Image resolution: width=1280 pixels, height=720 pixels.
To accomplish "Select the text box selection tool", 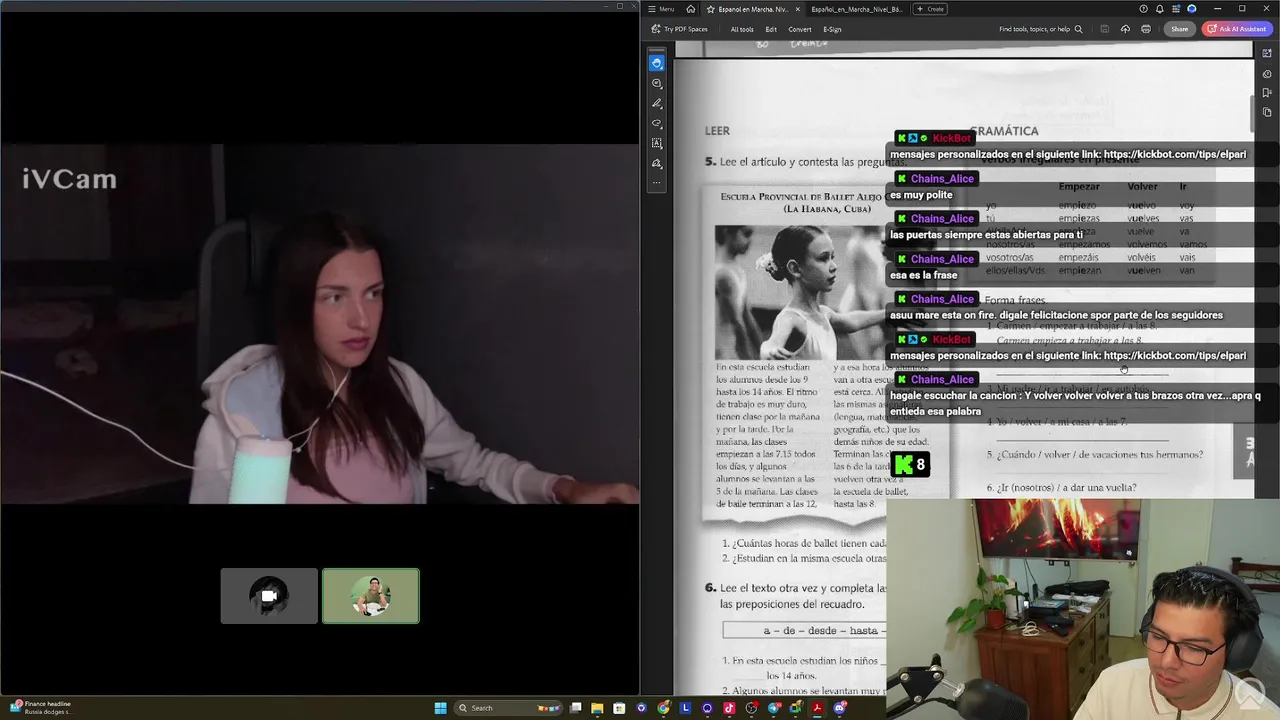I will [x=657, y=143].
